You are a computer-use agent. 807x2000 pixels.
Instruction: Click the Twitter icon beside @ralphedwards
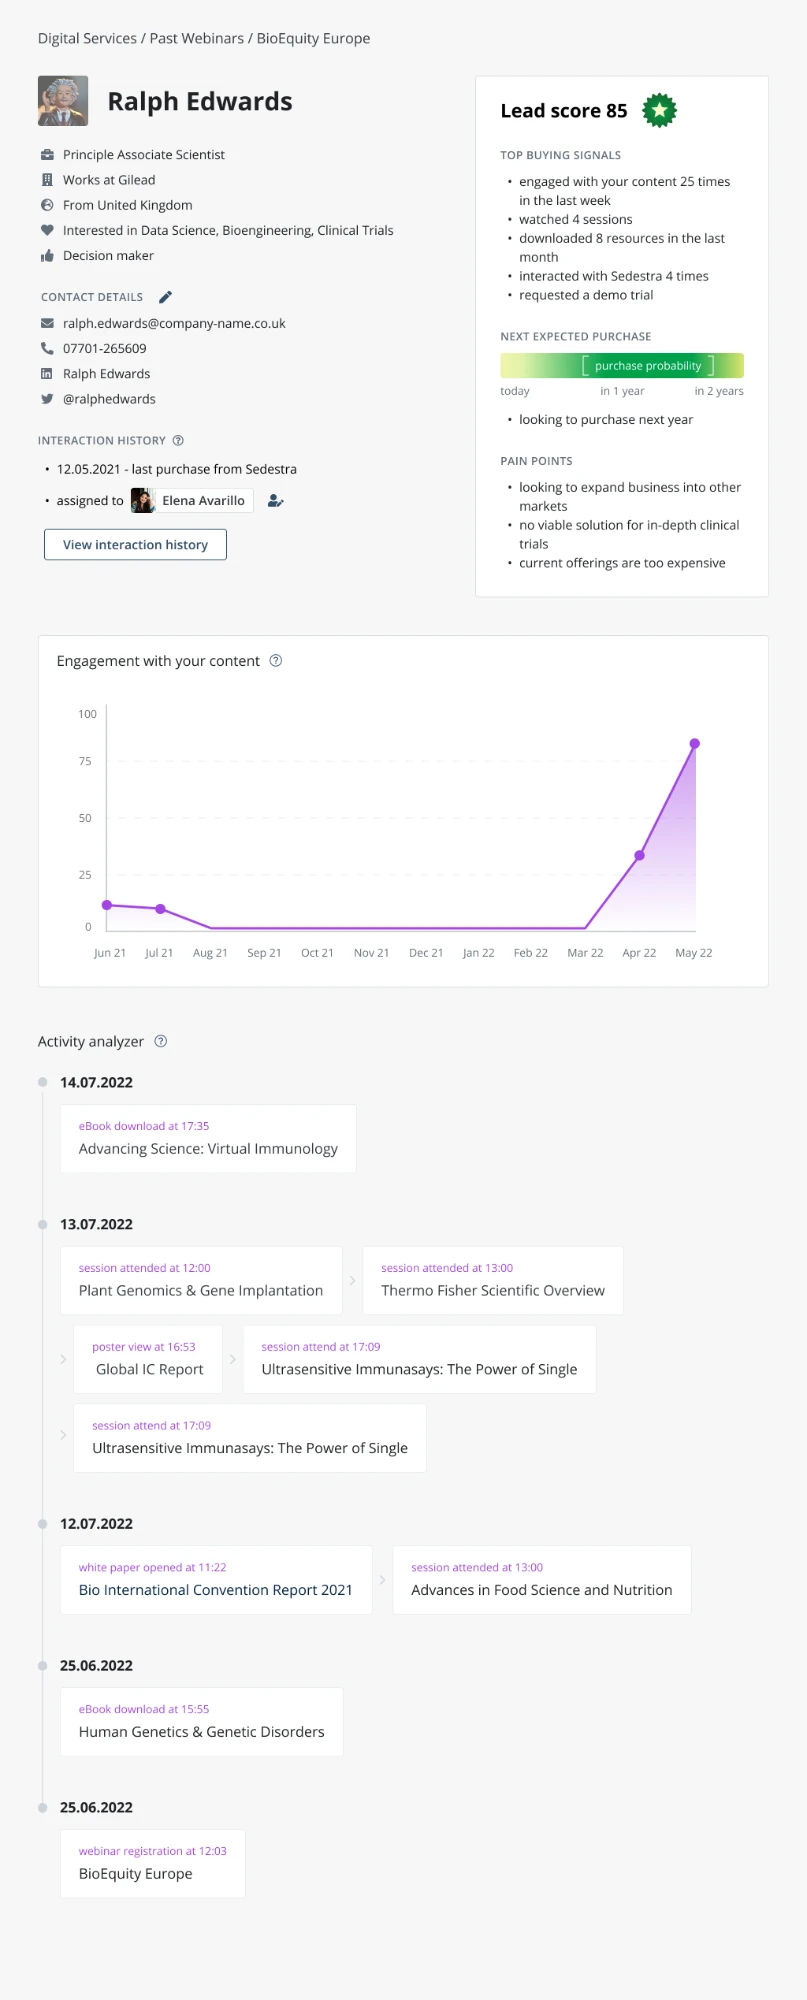[47, 398]
